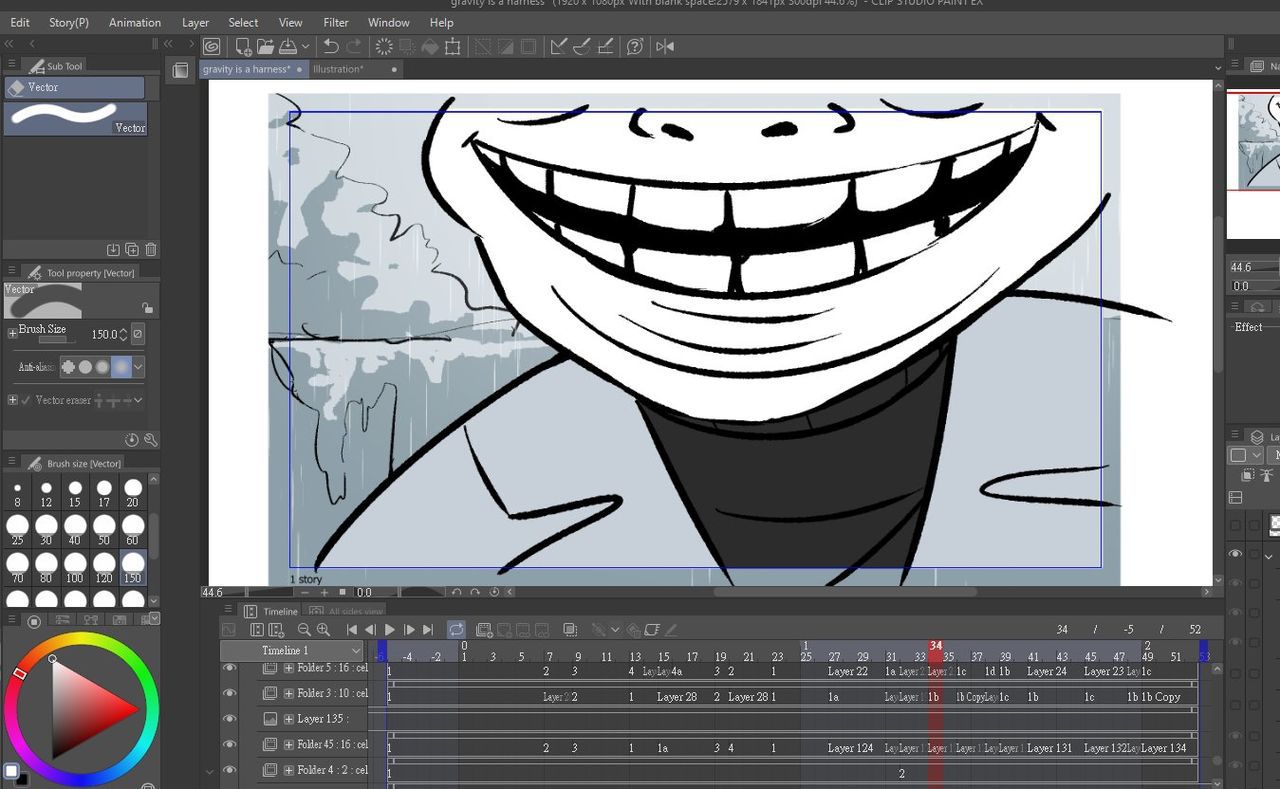The width and height of the screenshot is (1280, 789).
Task: Open the Edit menu
Action: [x=20, y=22]
